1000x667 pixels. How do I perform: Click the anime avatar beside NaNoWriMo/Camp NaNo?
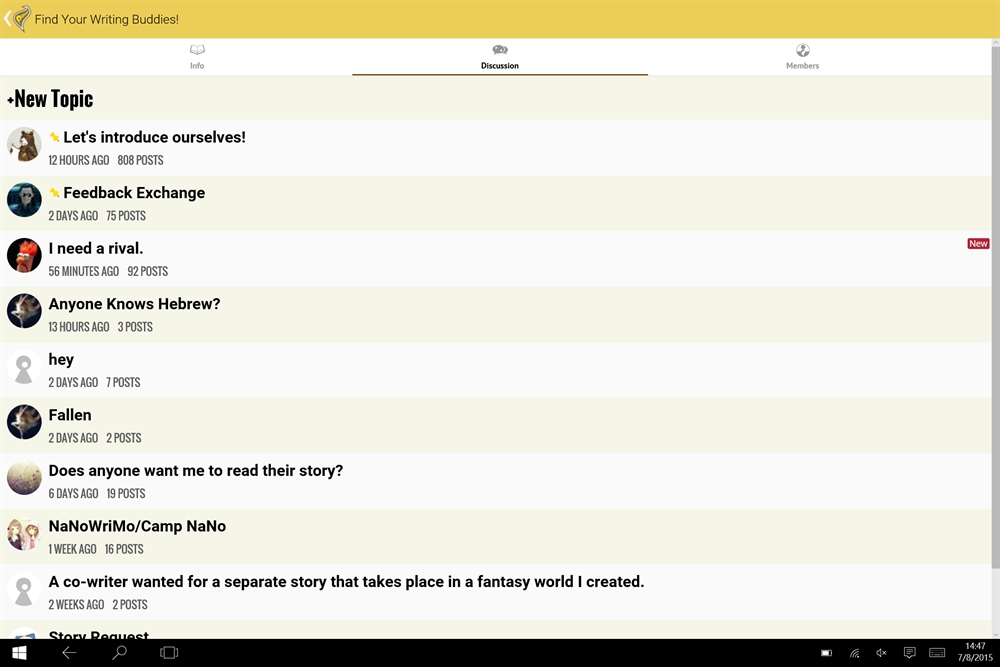(24, 534)
